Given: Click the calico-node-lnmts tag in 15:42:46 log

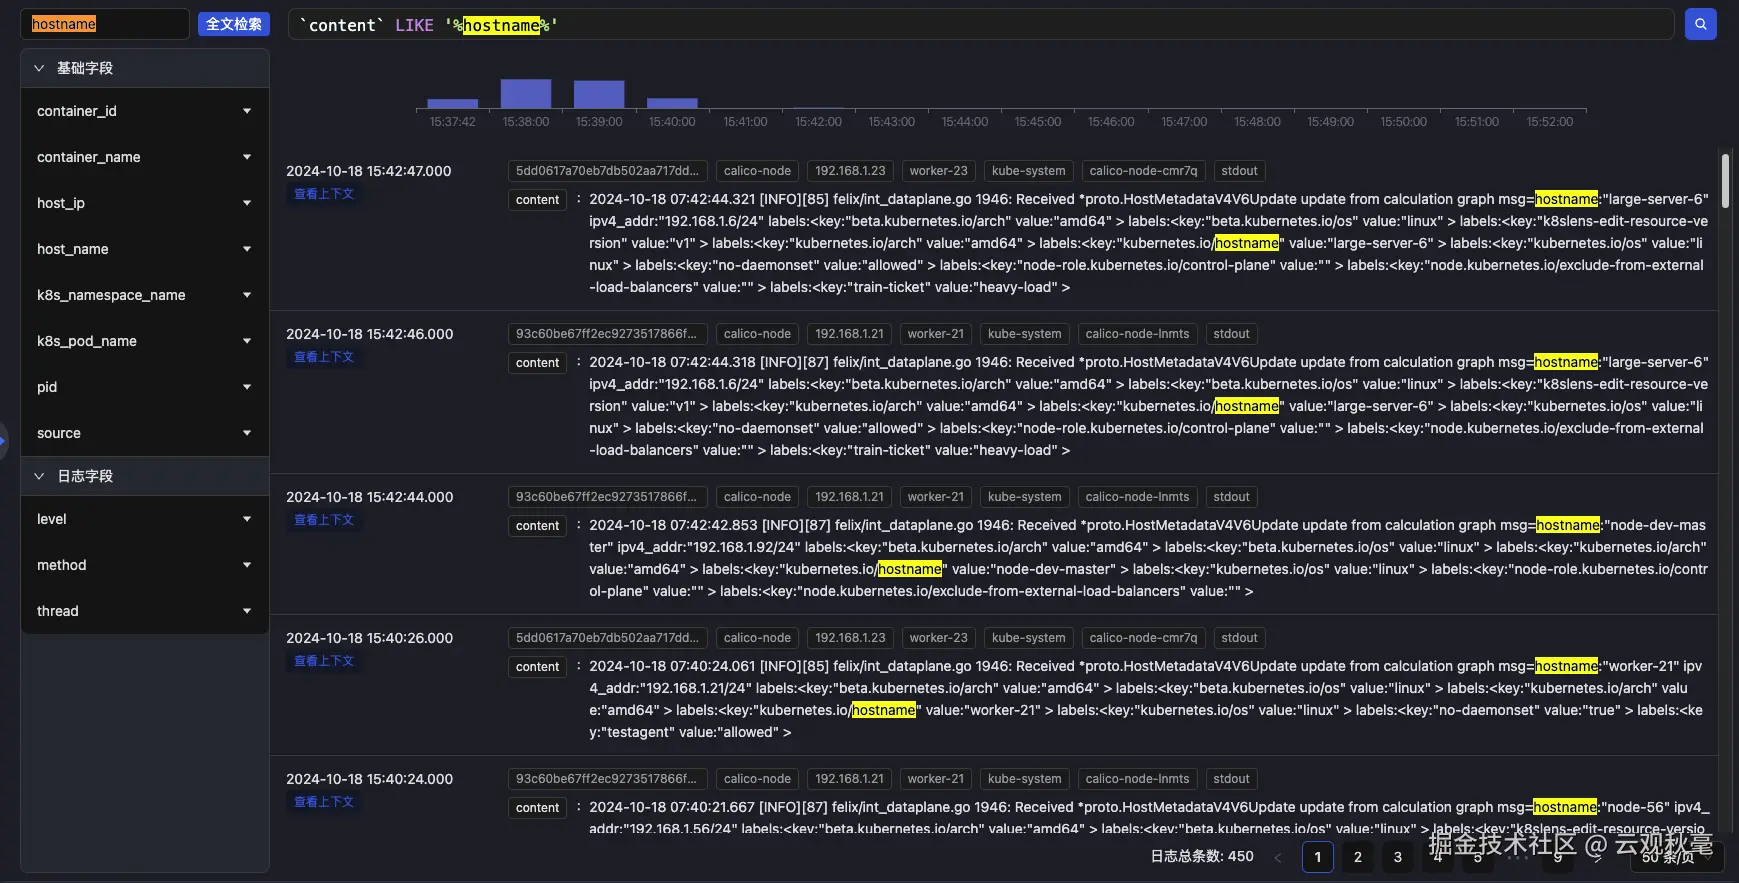Looking at the screenshot, I should [x=1138, y=334].
